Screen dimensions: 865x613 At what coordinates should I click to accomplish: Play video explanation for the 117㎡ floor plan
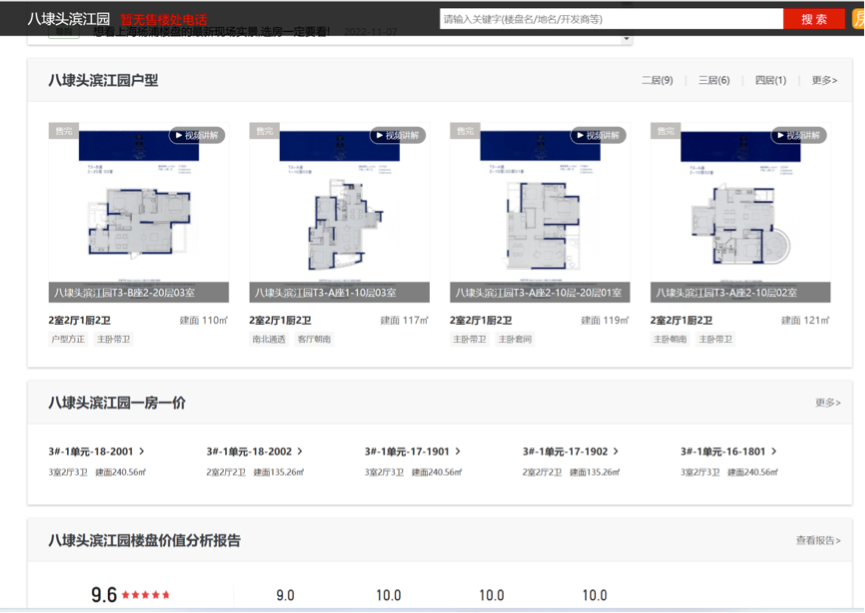[x=398, y=135]
